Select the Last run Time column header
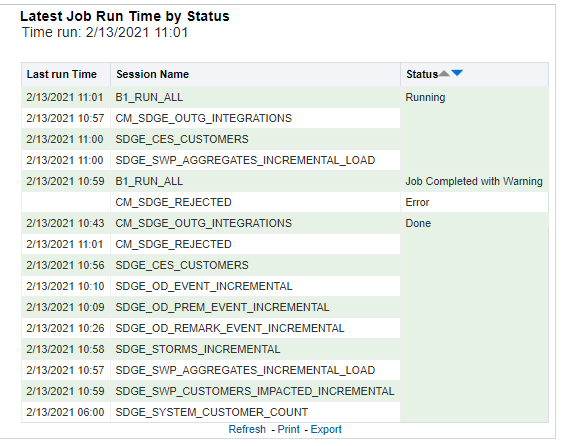572x446 pixels. coord(62,74)
